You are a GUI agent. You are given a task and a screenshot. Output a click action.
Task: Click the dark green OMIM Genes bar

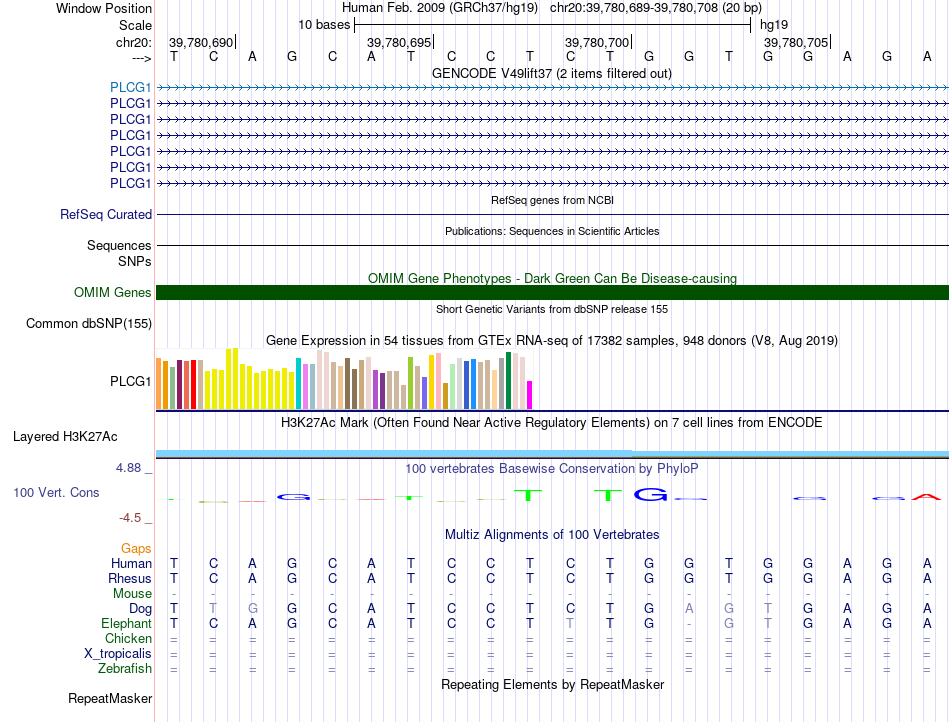552,292
